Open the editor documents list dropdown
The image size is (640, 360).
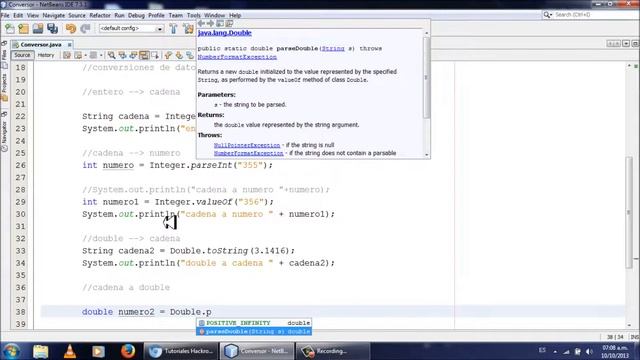pyautogui.click(x=626, y=44)
